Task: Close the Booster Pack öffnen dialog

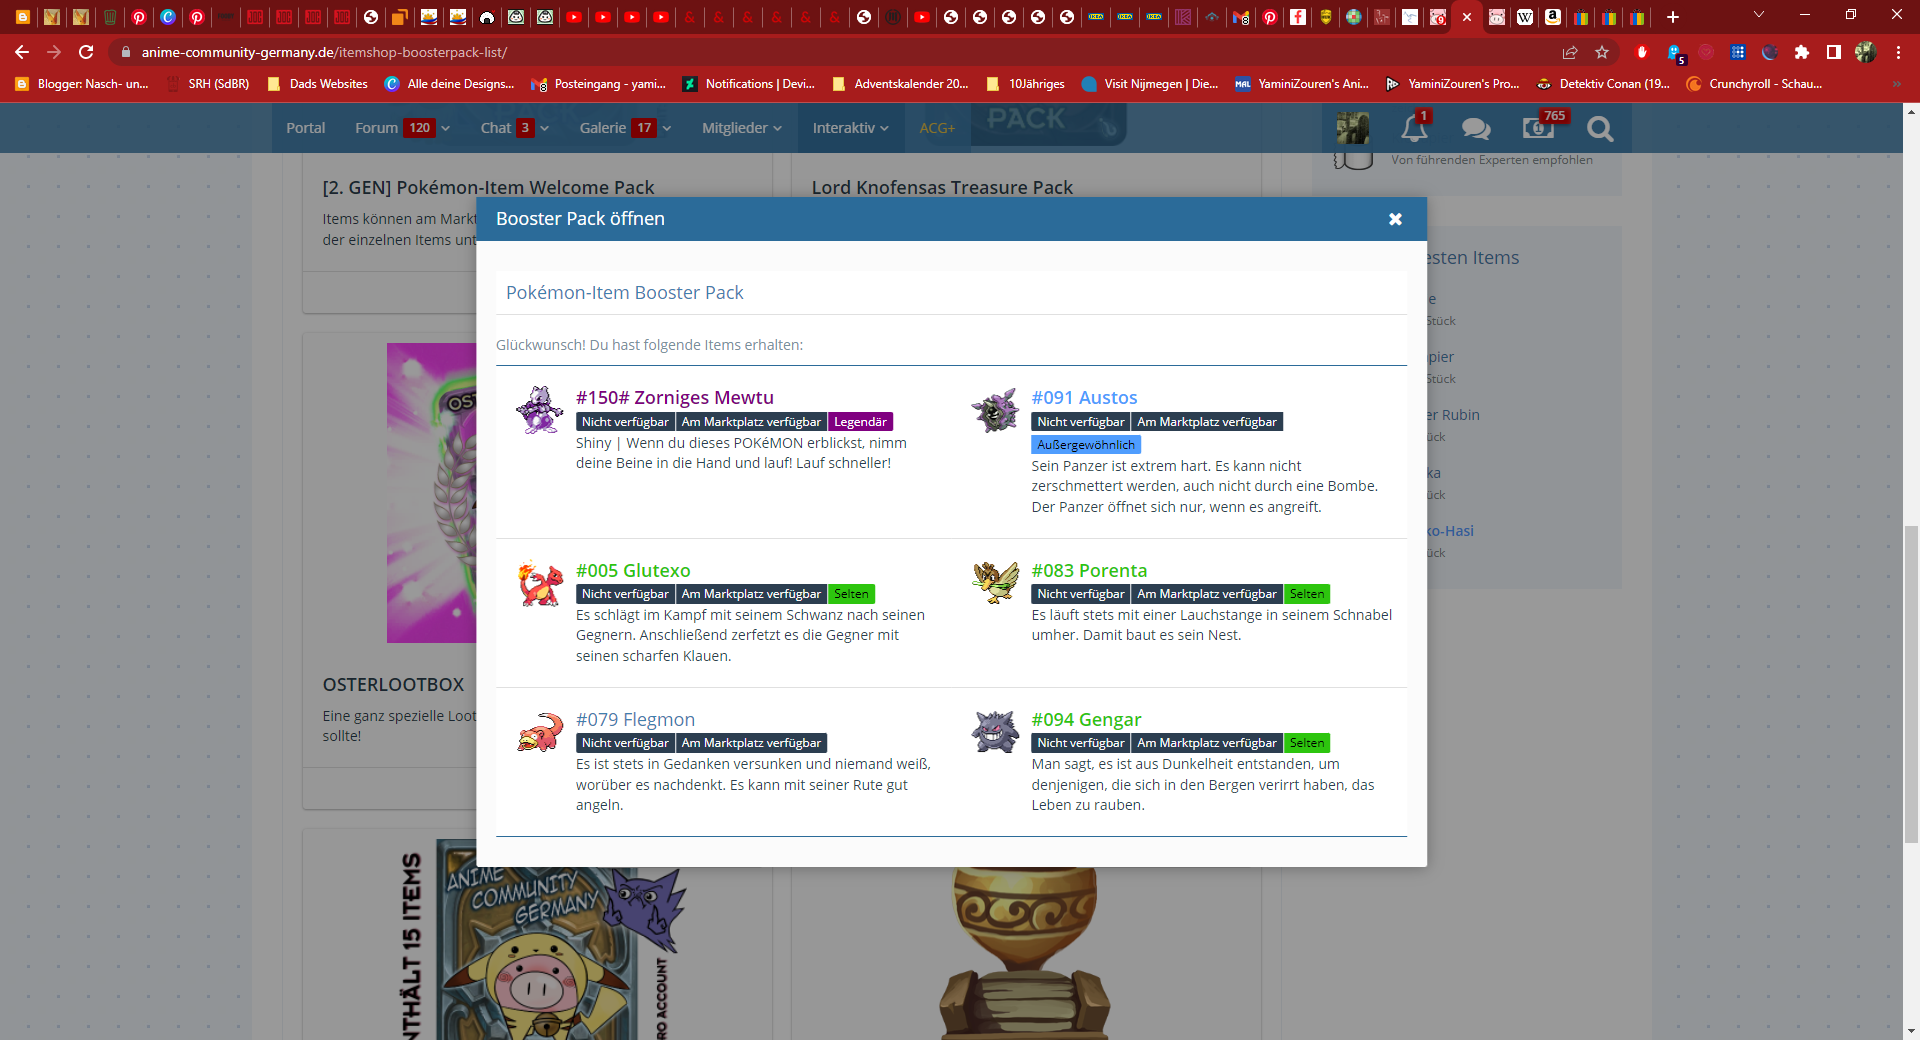Action: 1395,219
